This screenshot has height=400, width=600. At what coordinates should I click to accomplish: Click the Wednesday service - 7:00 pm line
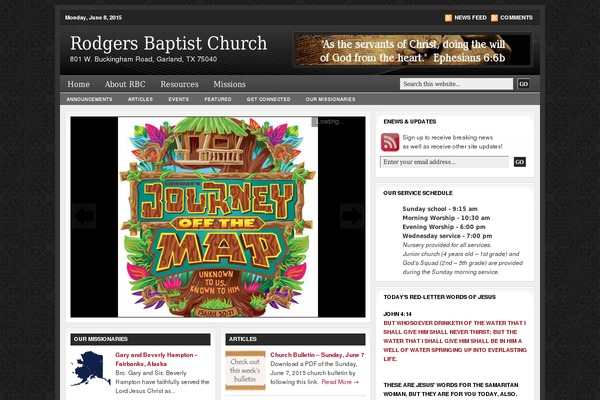tap(447, 236)
